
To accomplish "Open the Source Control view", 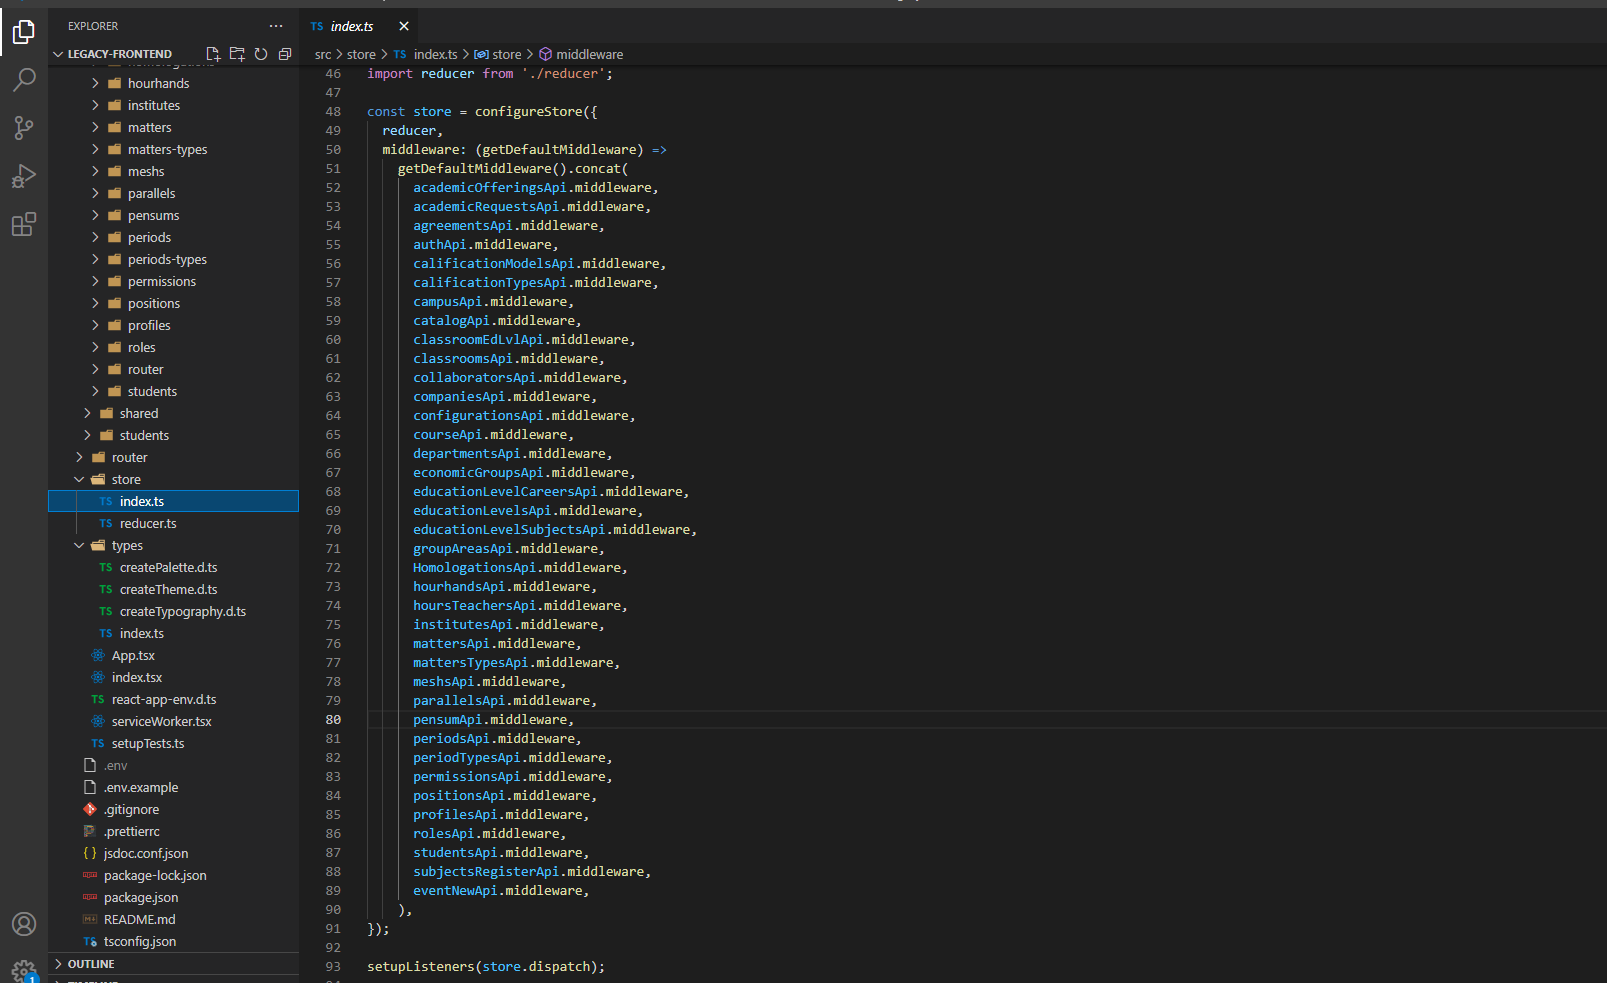I will [x=24, y=128].
